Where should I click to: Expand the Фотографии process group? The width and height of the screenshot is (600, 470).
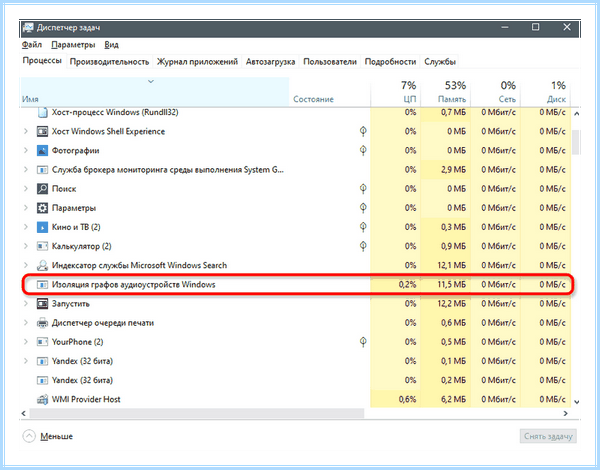point(26,150)
